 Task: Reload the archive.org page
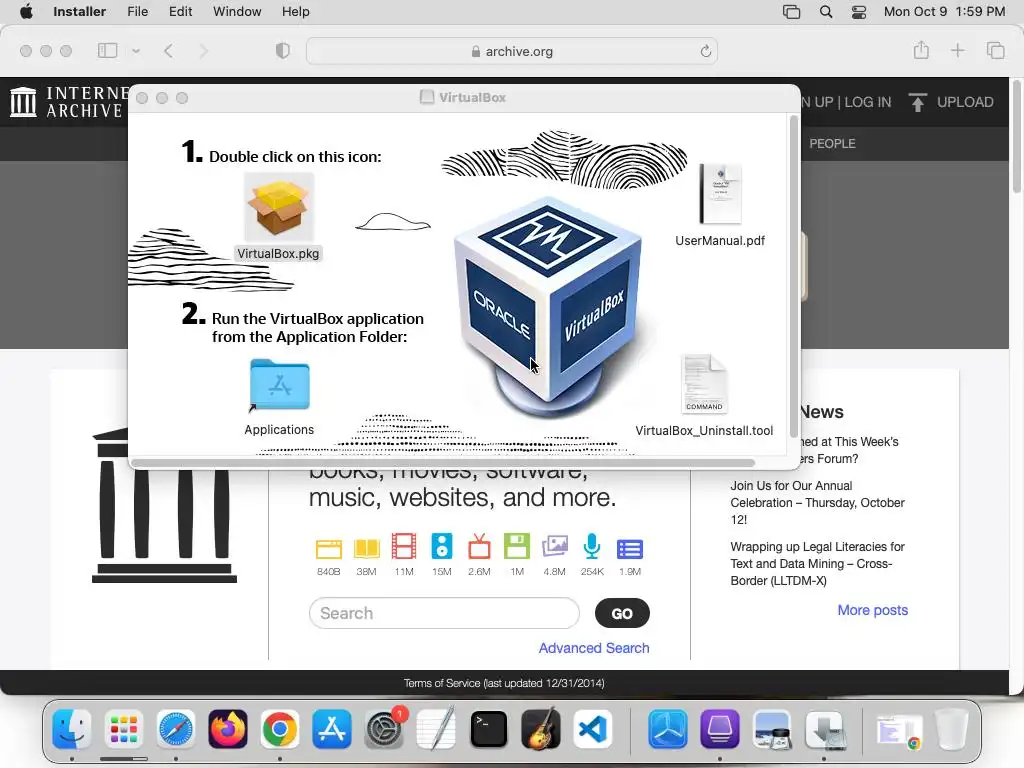click(x=705, y=51)
